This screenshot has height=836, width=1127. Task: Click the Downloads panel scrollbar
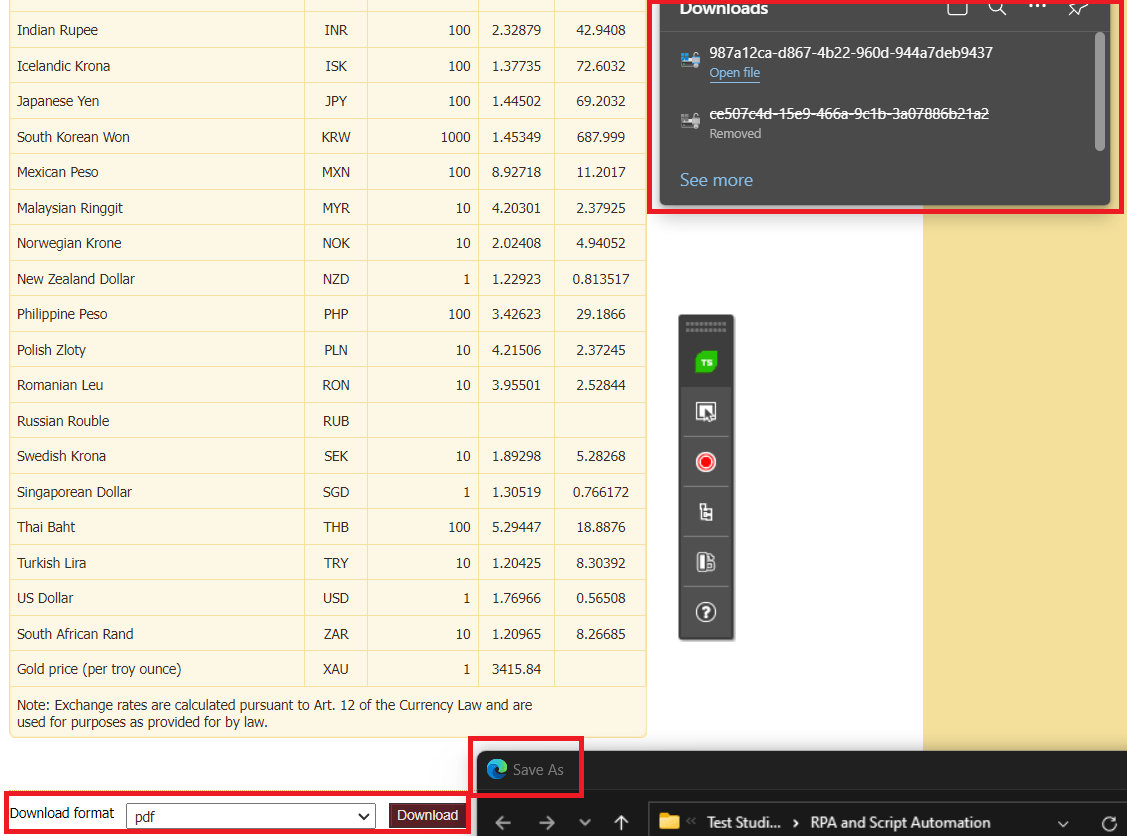pyautogui.click(x=1100, y=92)
